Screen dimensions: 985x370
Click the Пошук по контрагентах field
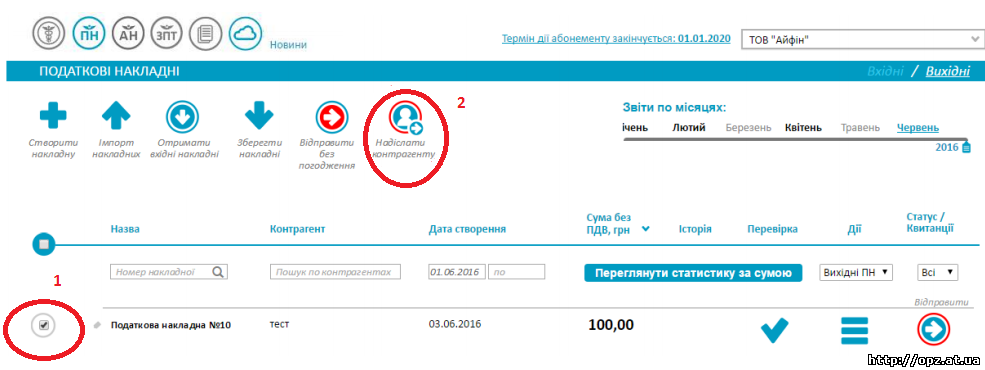pos(335,272)
